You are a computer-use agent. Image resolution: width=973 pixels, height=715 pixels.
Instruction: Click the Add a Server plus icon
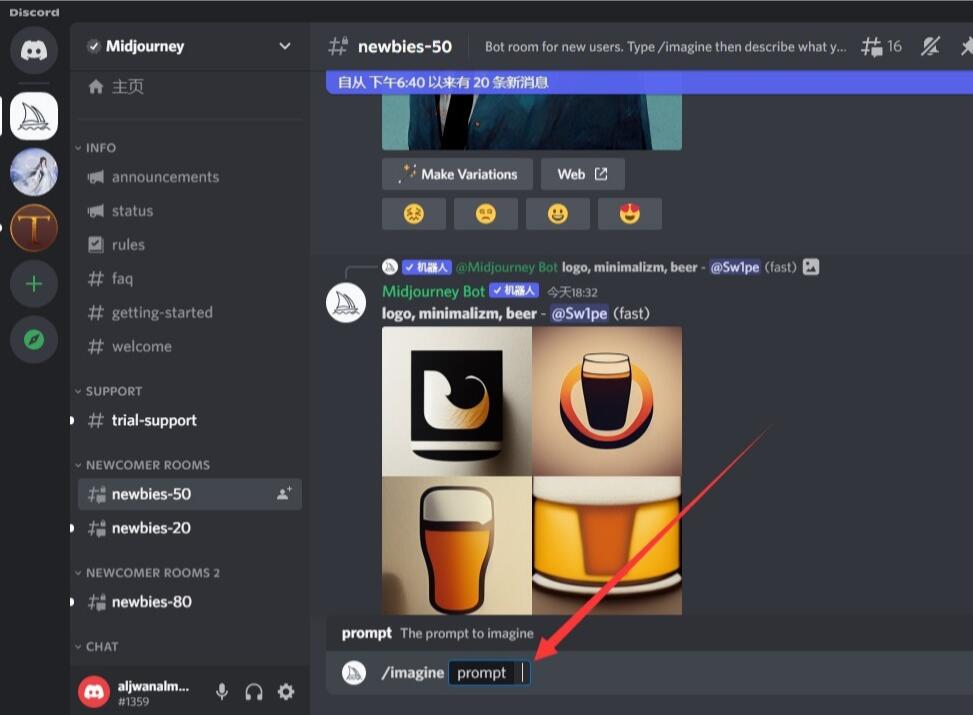34,284
